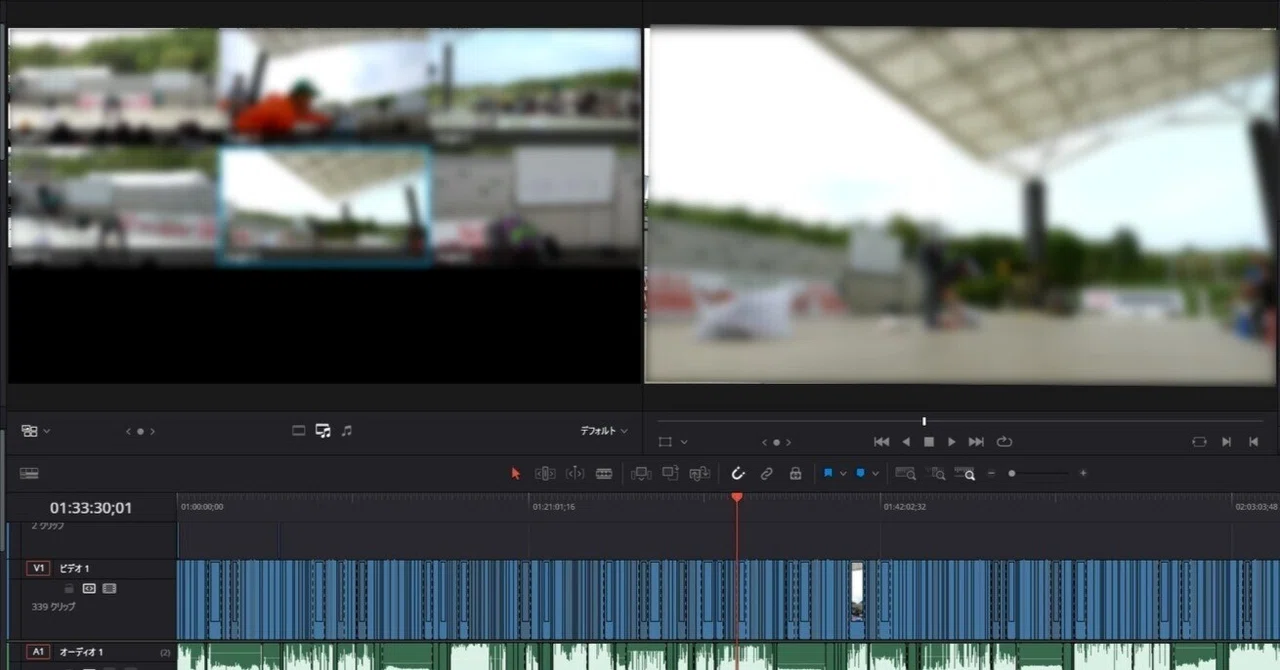
Task: Open the デフォルト dropdown in source viewer
Action: tap(604, 431)
